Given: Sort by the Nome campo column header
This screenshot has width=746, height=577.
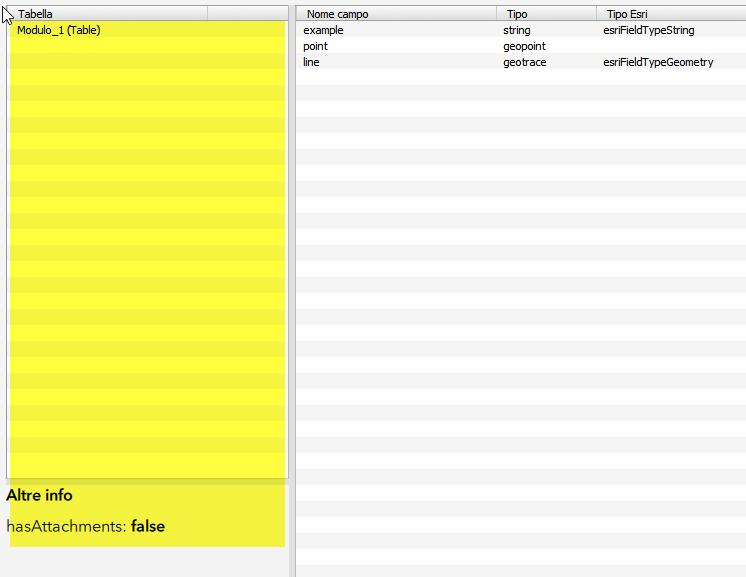Looking at the screenshot, I should [396, 14].
